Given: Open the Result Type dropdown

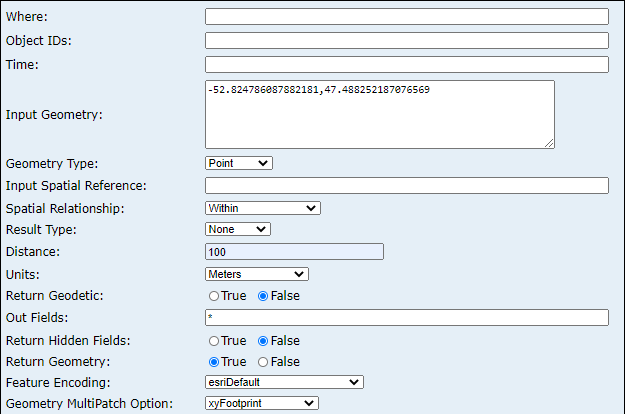Looking at the screenshot, I should tap(237, 229).
